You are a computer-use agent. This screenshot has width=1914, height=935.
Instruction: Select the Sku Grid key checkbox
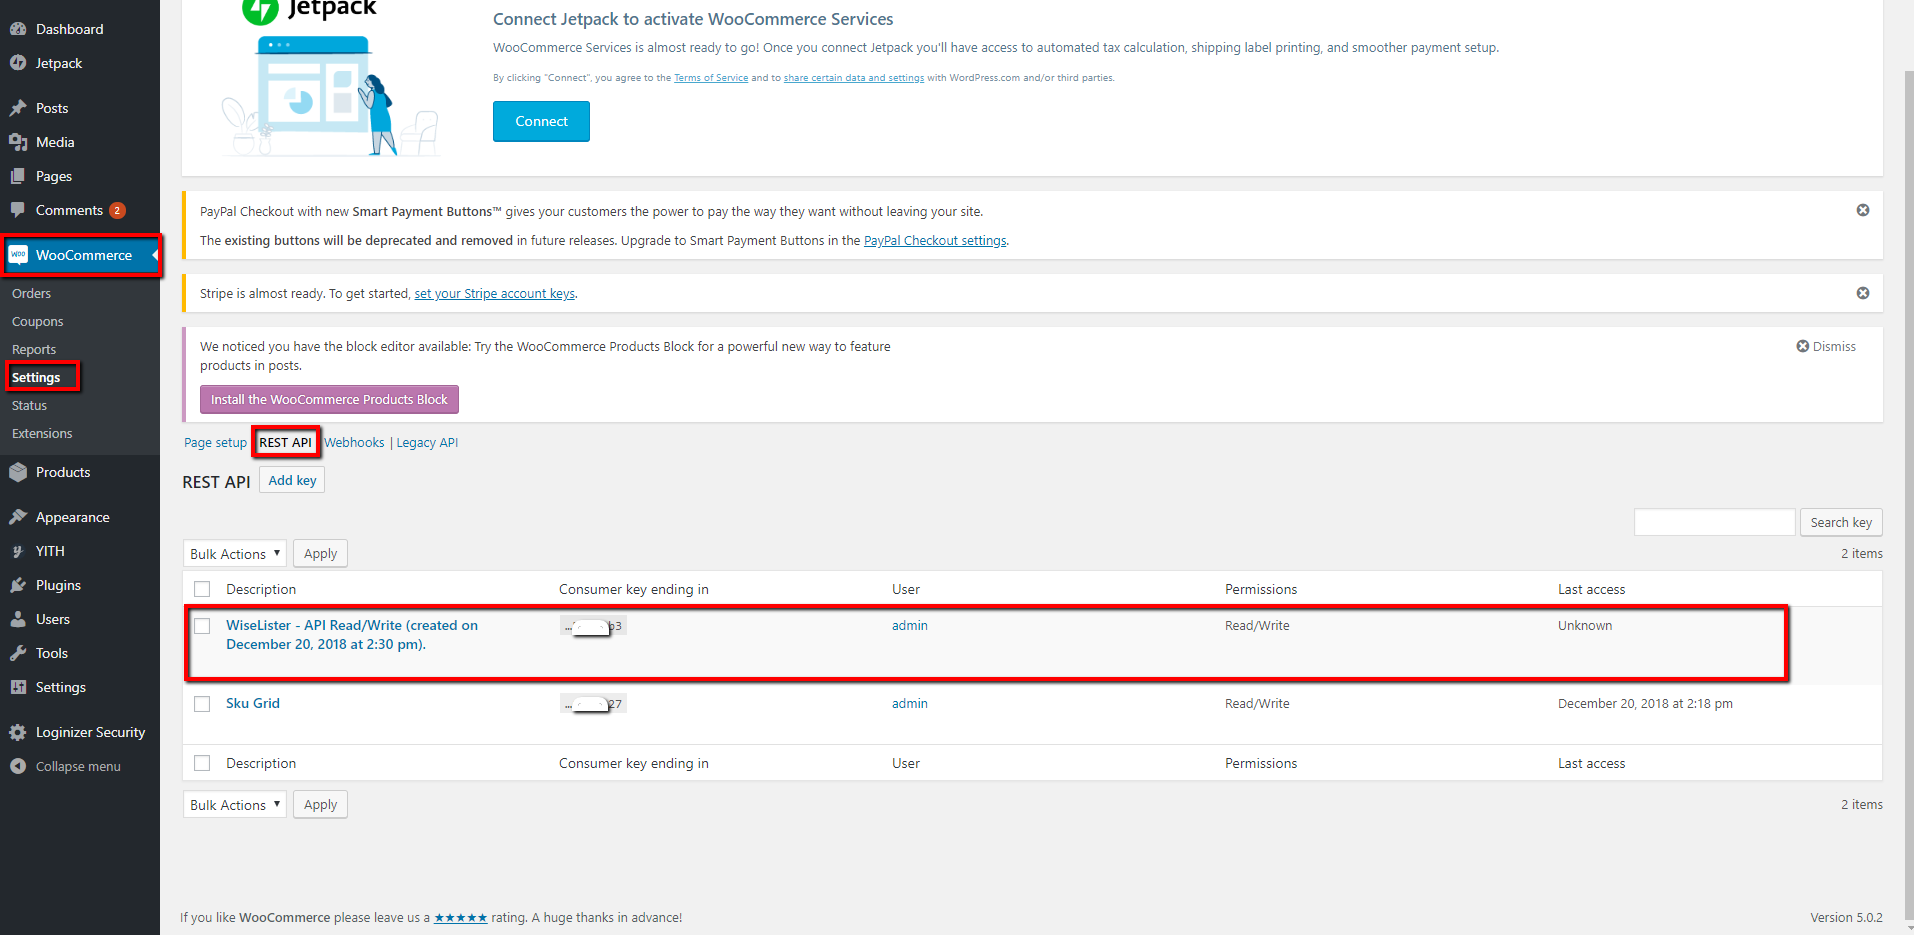click(x=202, y=703)
